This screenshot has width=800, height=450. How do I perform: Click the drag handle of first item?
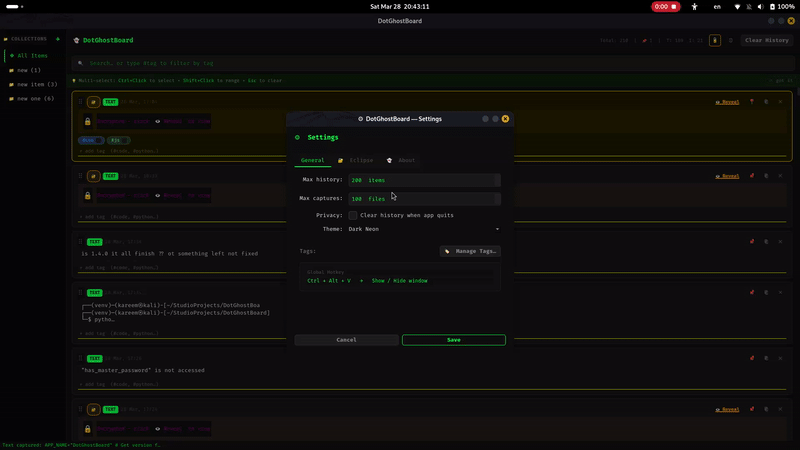click(80, 102)
